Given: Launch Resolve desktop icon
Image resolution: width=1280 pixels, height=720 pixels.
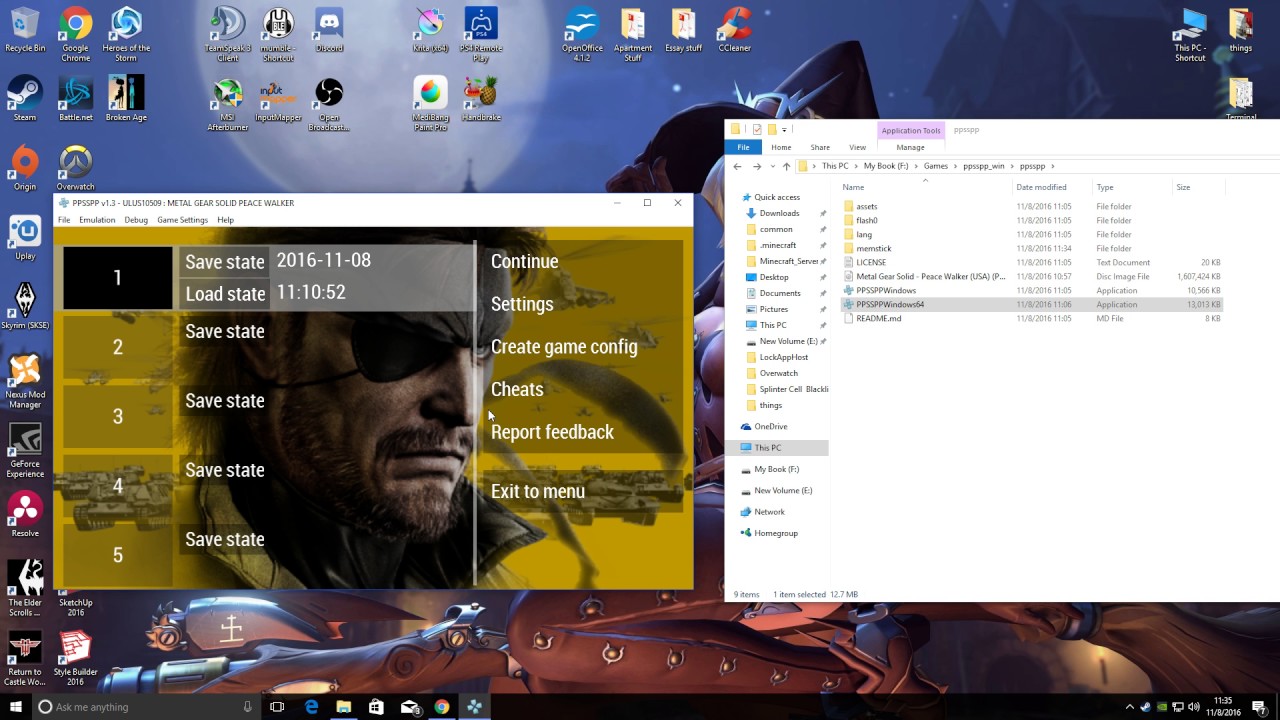Looking at the screenshot, I should click(25, 515).
